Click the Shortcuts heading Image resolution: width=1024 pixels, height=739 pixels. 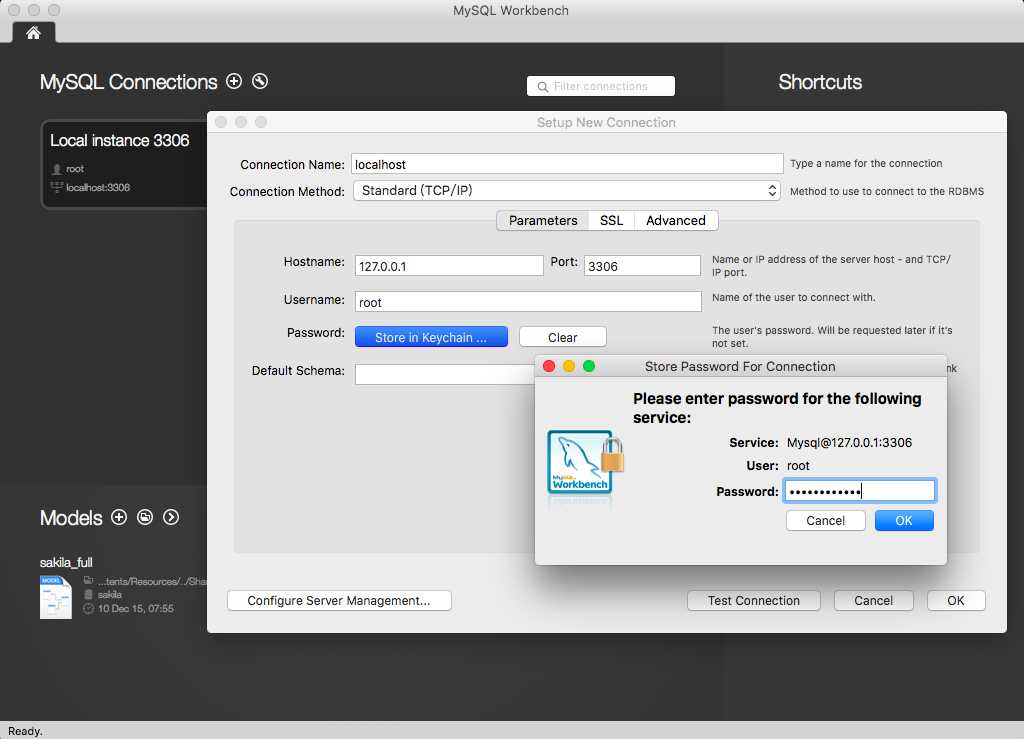pos(820,82)
